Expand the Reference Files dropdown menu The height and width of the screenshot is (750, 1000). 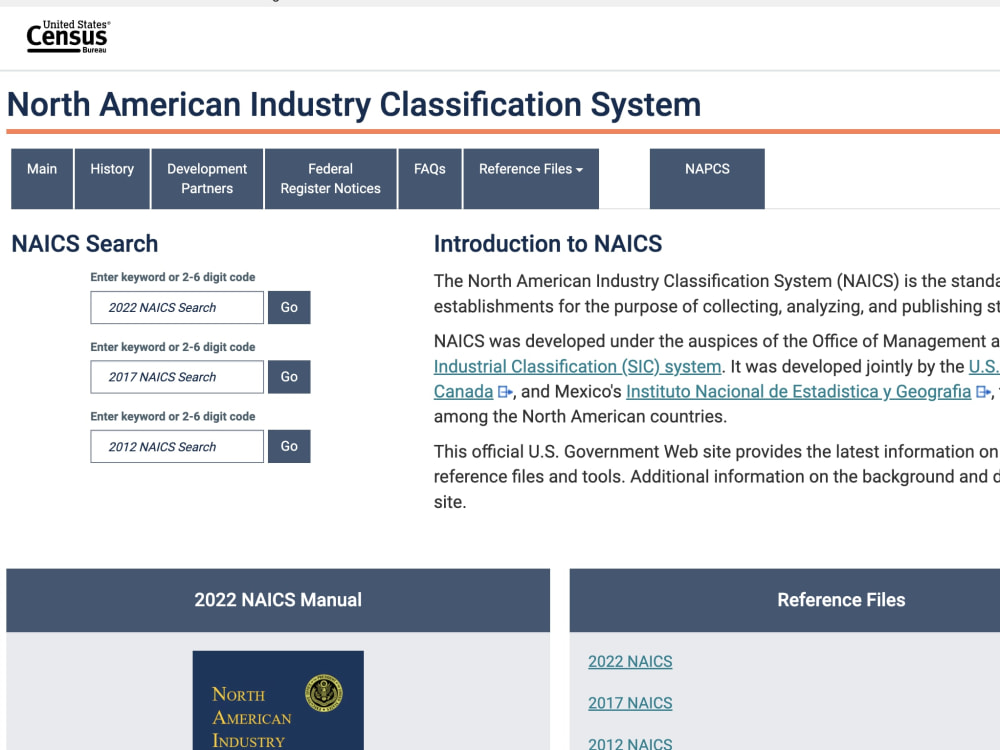[x=531, y=179]
